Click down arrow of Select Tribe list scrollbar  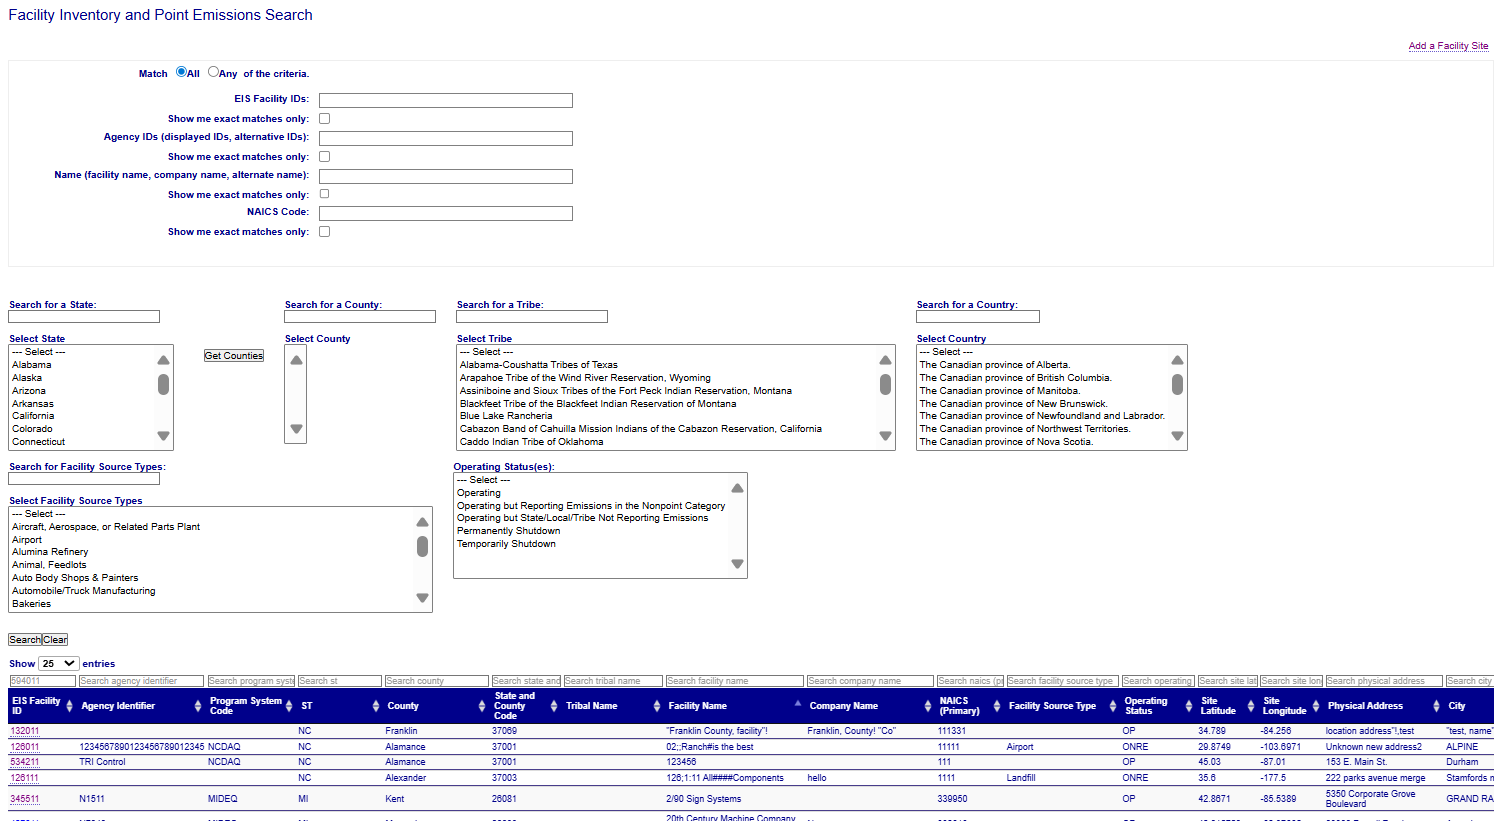click(x=885, y=436)
